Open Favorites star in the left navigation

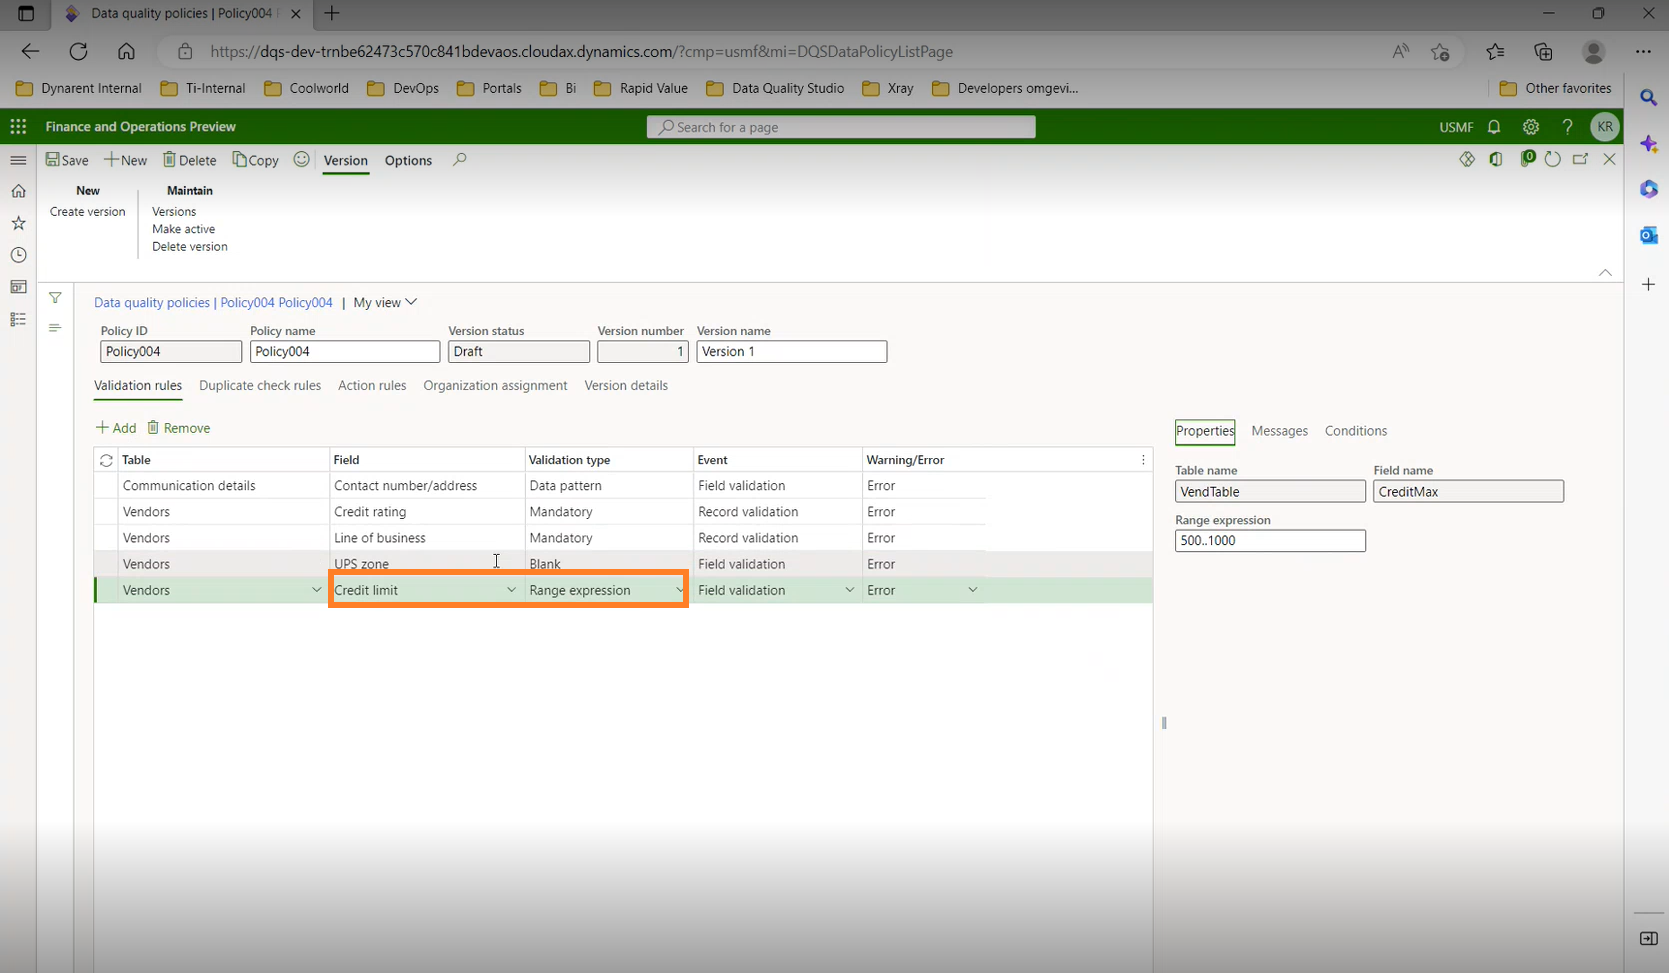coord(18,223)
